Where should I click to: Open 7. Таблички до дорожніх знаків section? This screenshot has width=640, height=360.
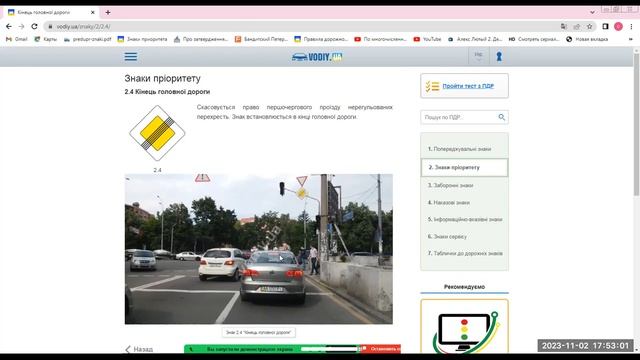coord(464,253)
